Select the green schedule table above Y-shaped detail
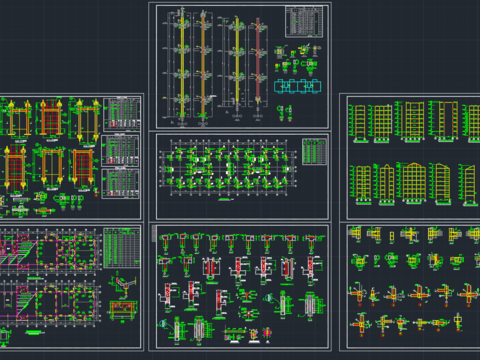This screenshot has height=360, width=480. point(122,248)
